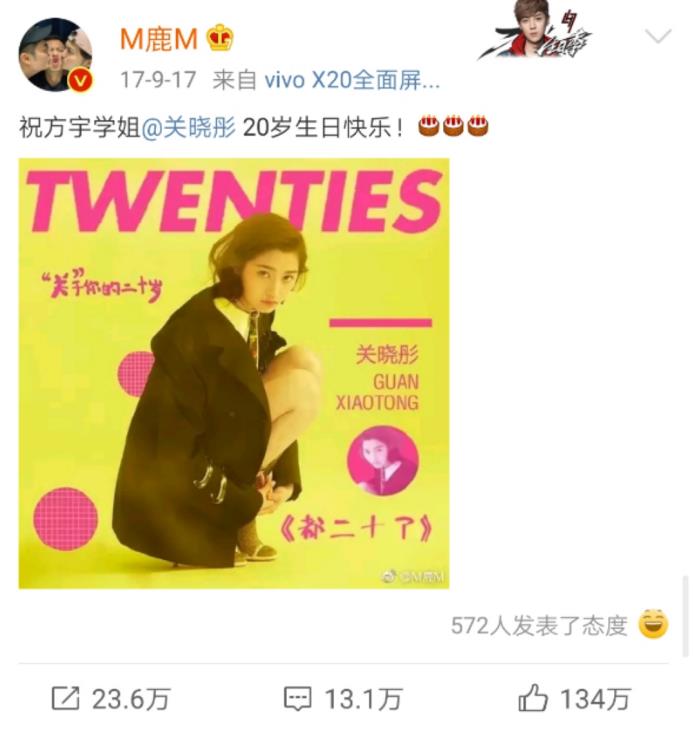View the 572人发表了态度 reactions
This screenshot has height=731, width=693.
[539, 625]
